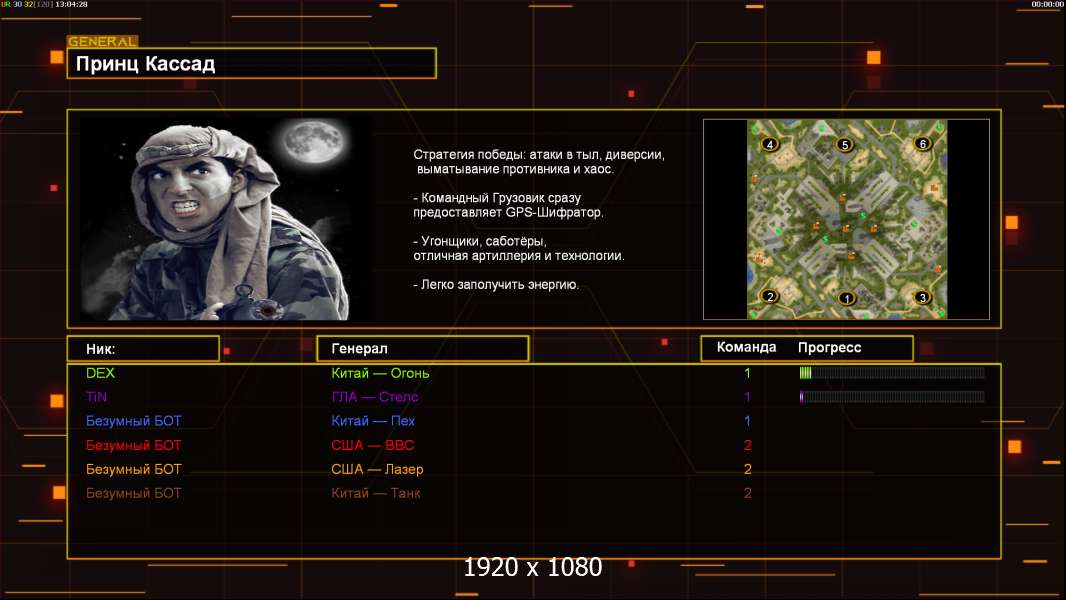Click start position 4 map marker
Image resolution: width=1066 pixels, height=600 pixels.
pos(769,144)
